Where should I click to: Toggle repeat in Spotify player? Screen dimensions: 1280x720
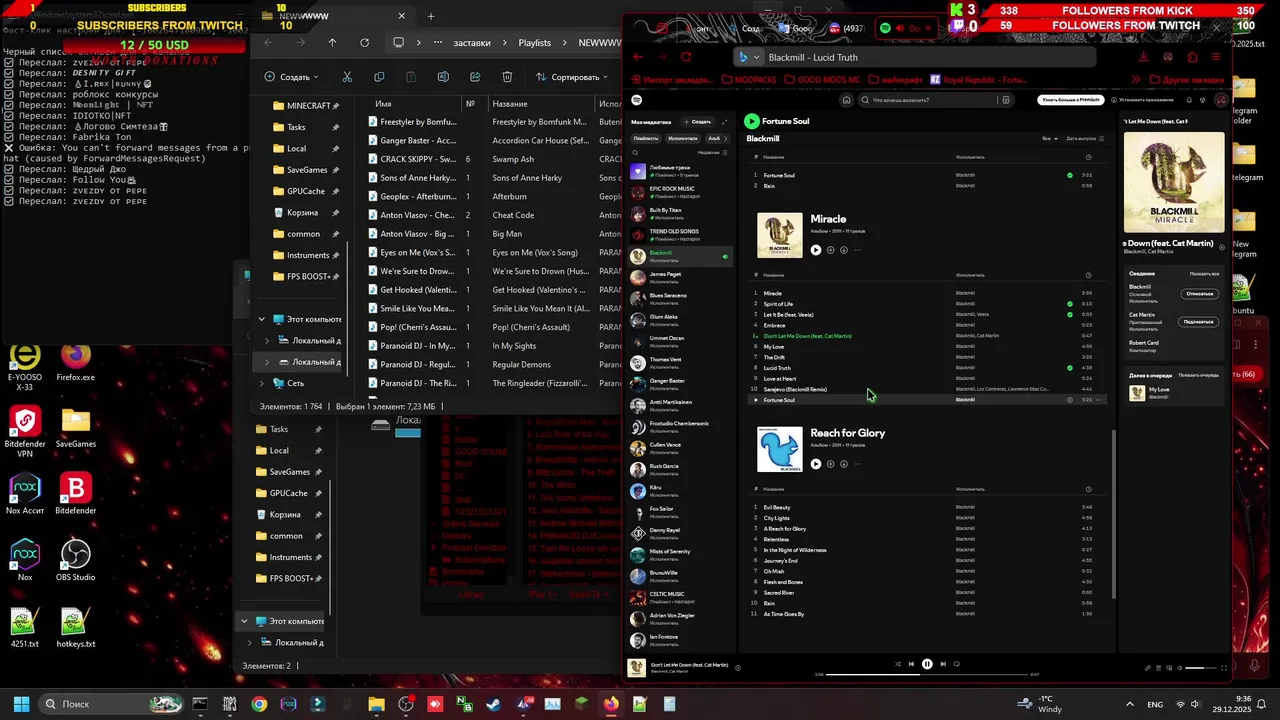click(957, 664)
